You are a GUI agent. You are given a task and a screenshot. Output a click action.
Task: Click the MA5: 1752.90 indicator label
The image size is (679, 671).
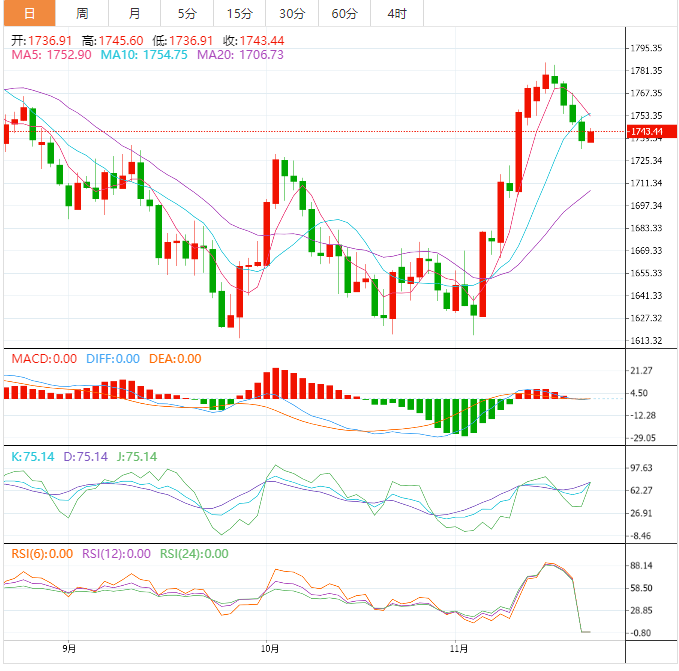(x=51, y=55)
